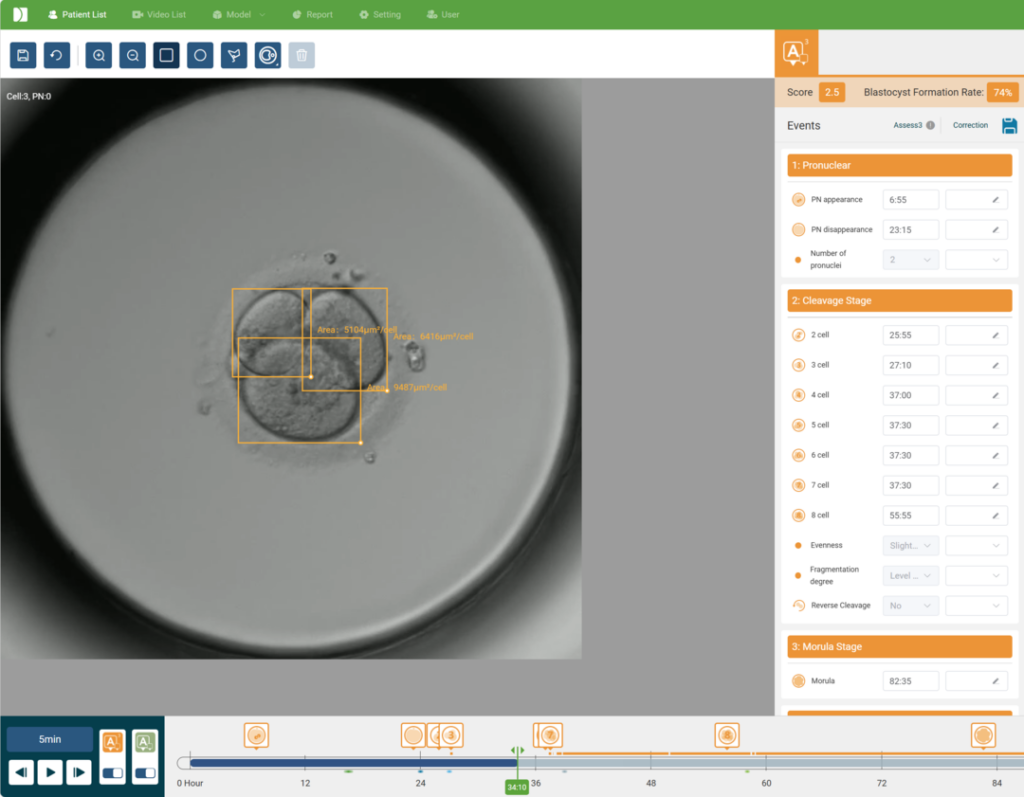1024x797 pixels.
Task: Click the play button in playback controls
Action: [50, 772]
